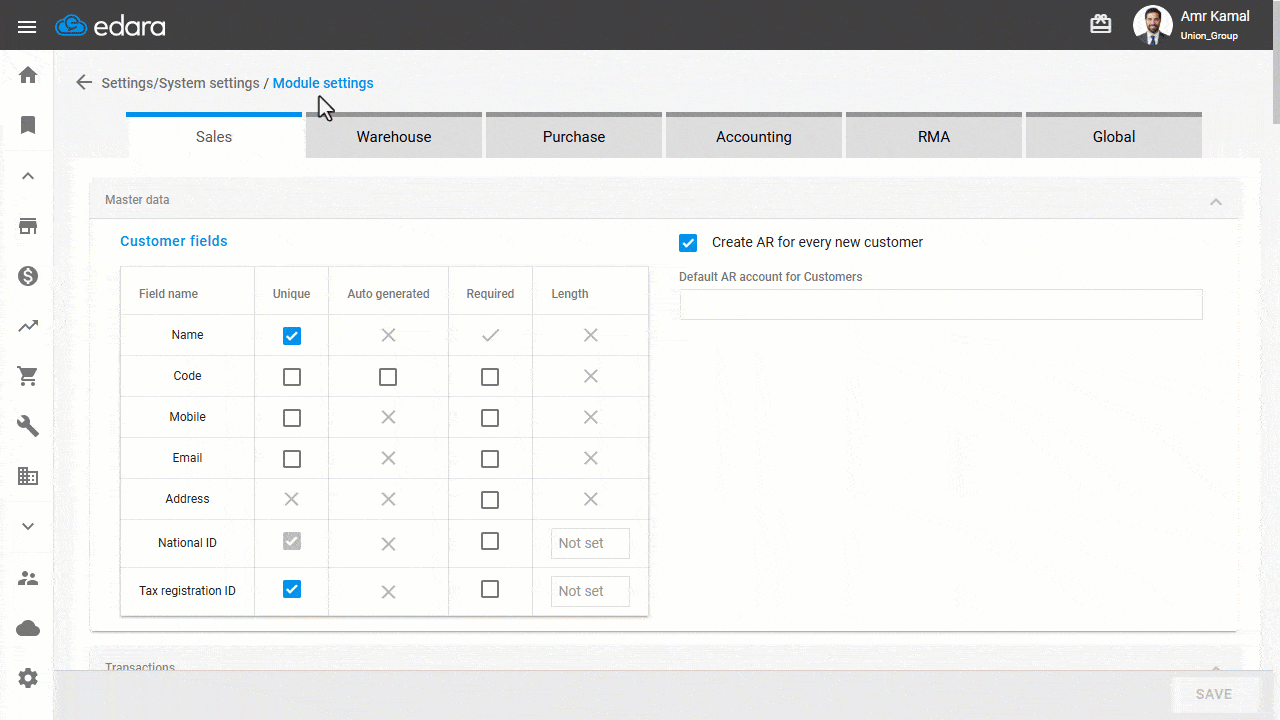Image resolution: width=1280 pixels, height=720 pixels.
Task: Uncheck Unique for Tax registration ID
Action: point(291,589)
